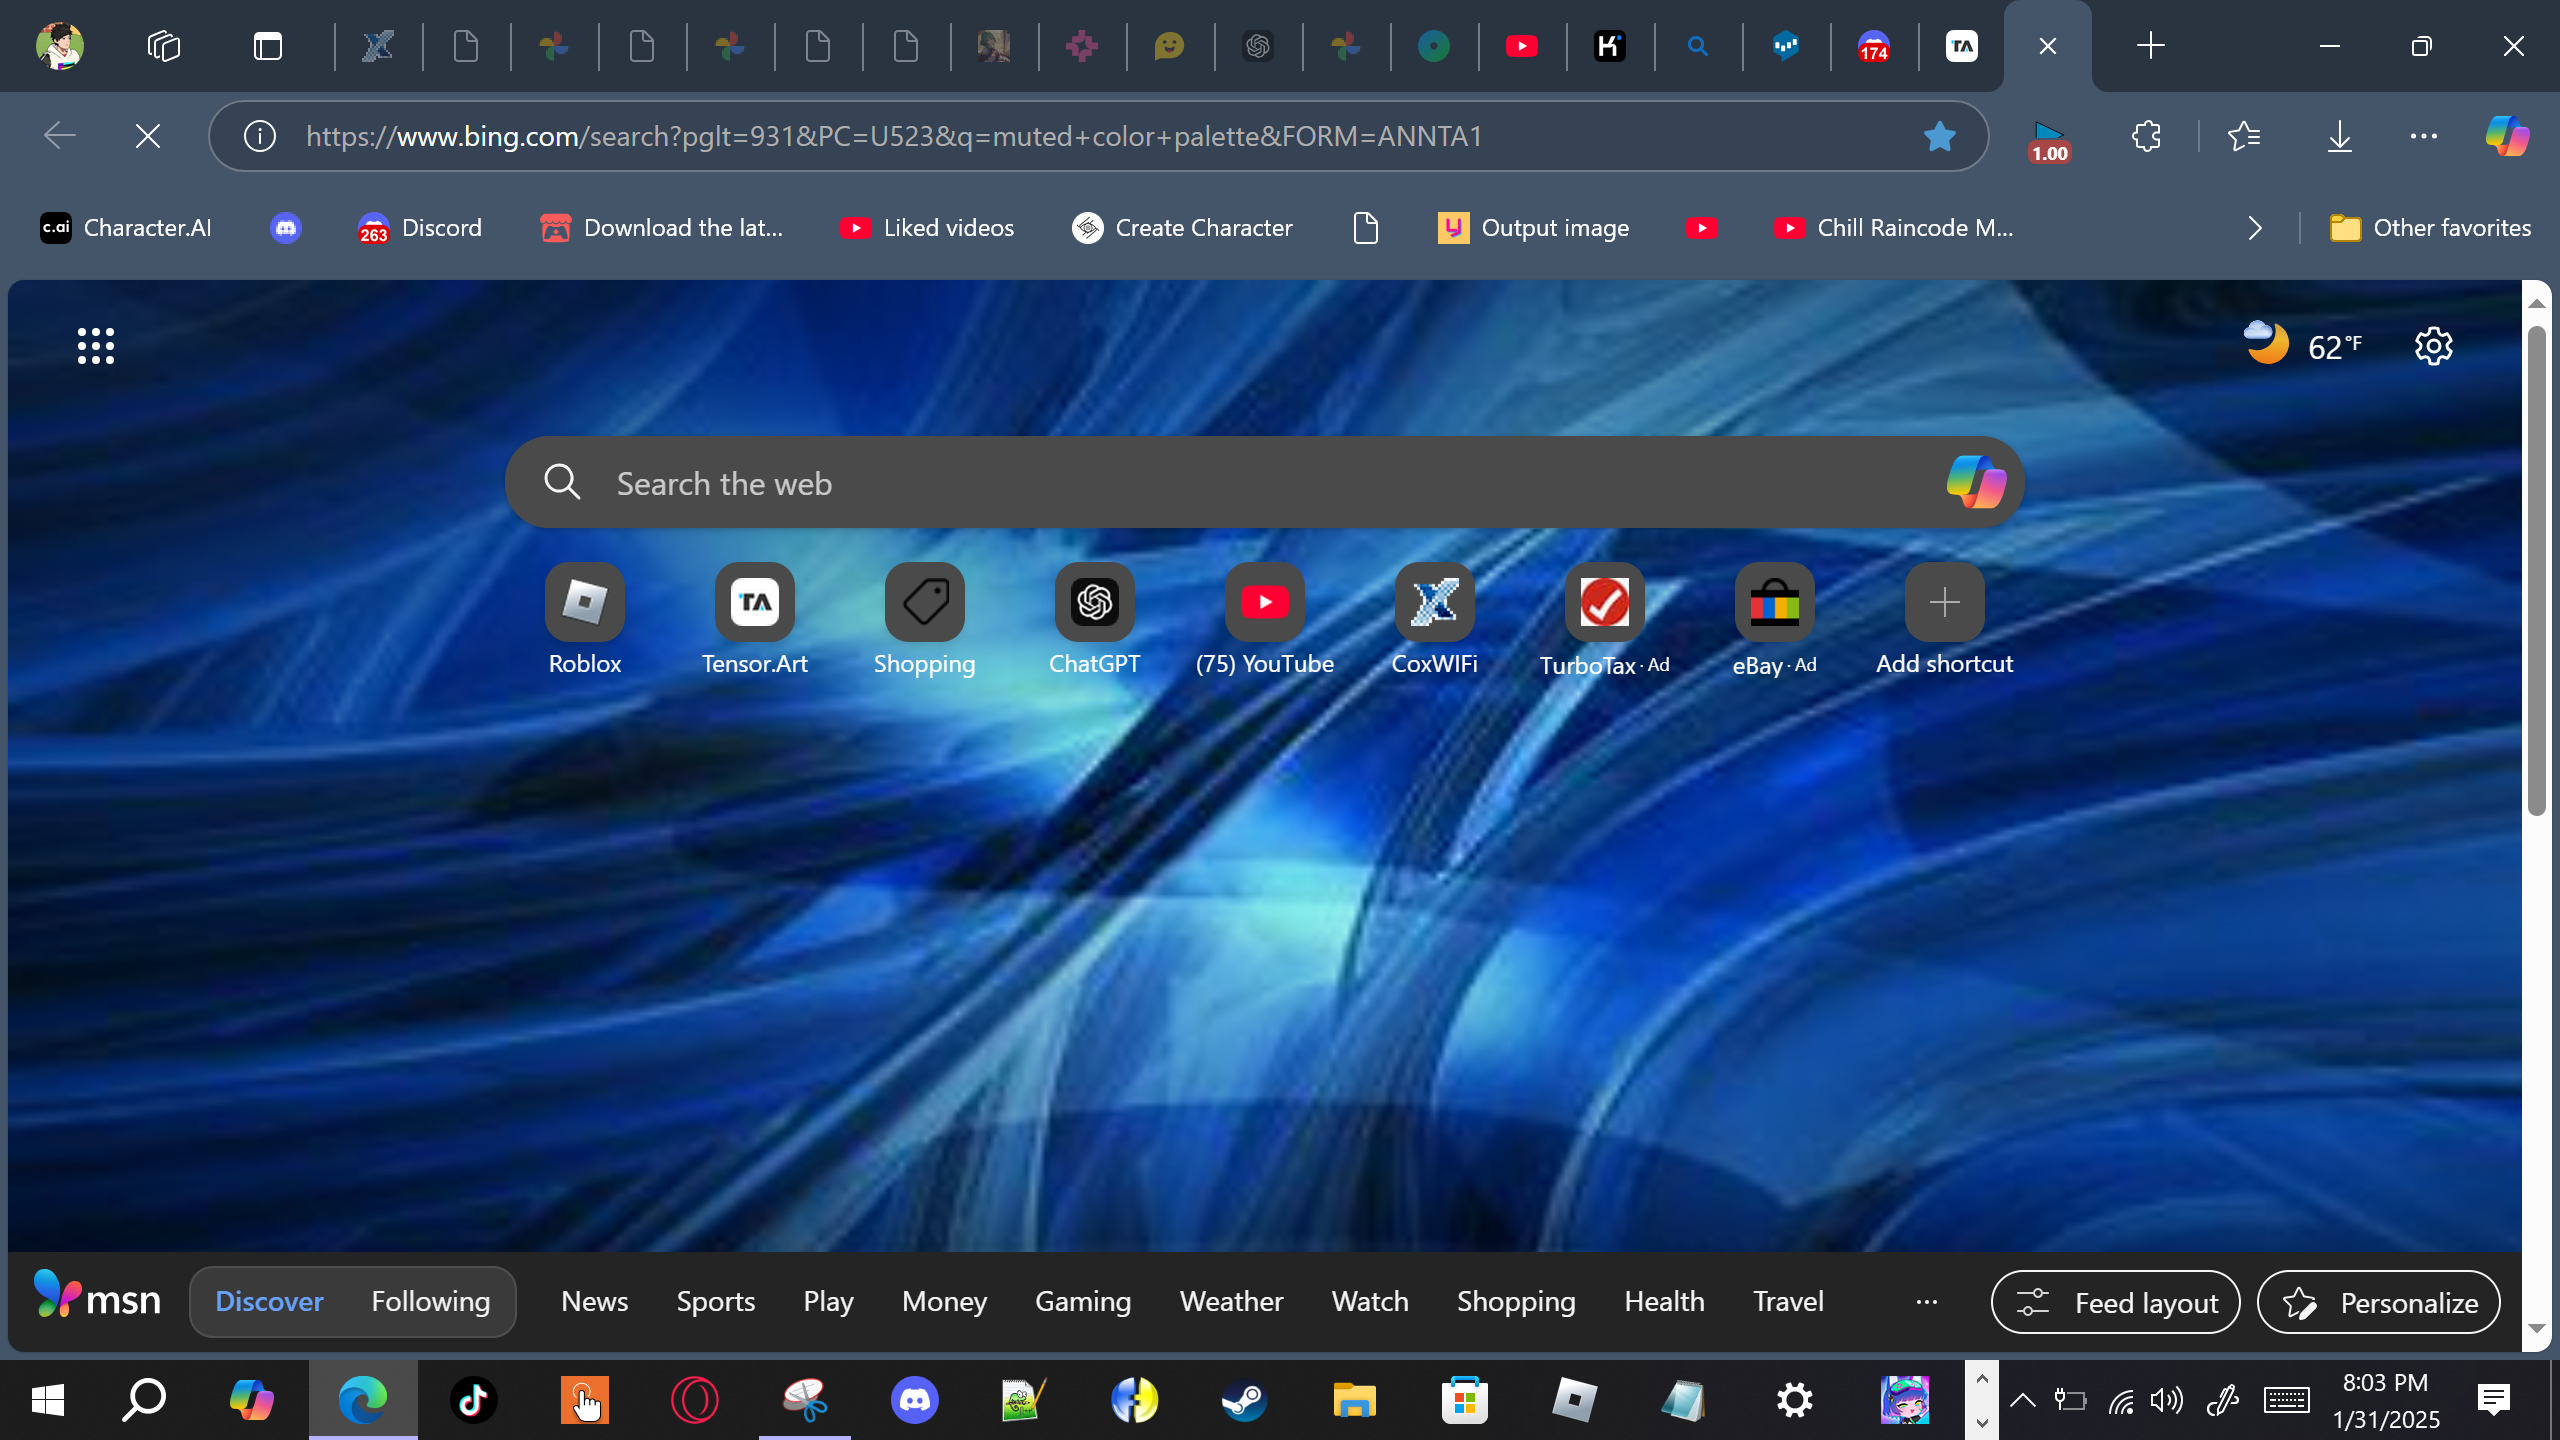Click the Copilot icon in search box
Screen dimensions: 2560x1440
pos(1975,483)
